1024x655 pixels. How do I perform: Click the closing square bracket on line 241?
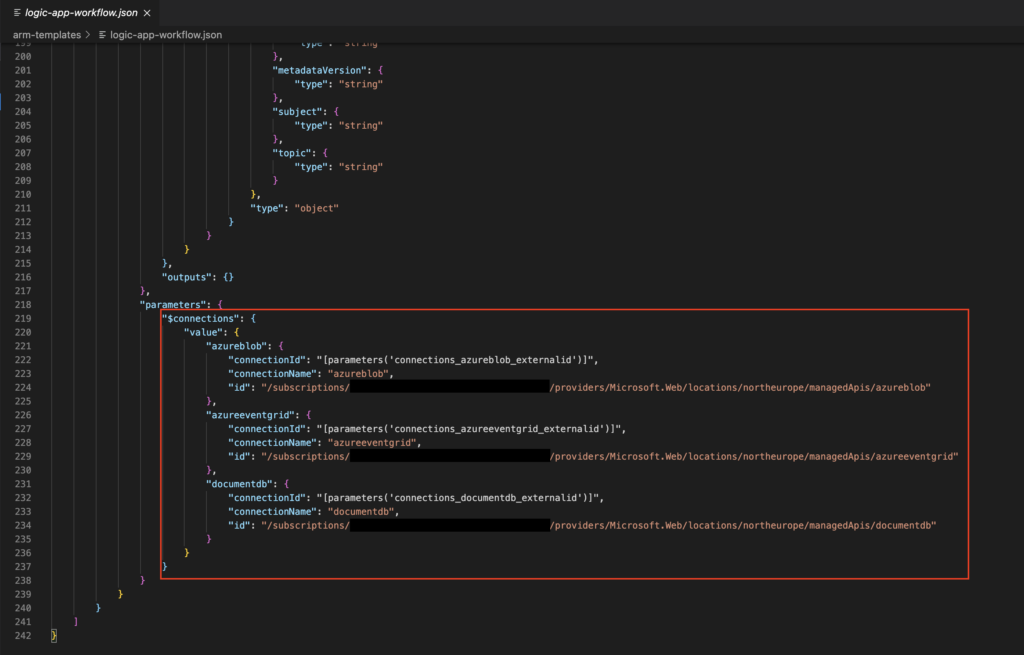click(x=76, y=622)
